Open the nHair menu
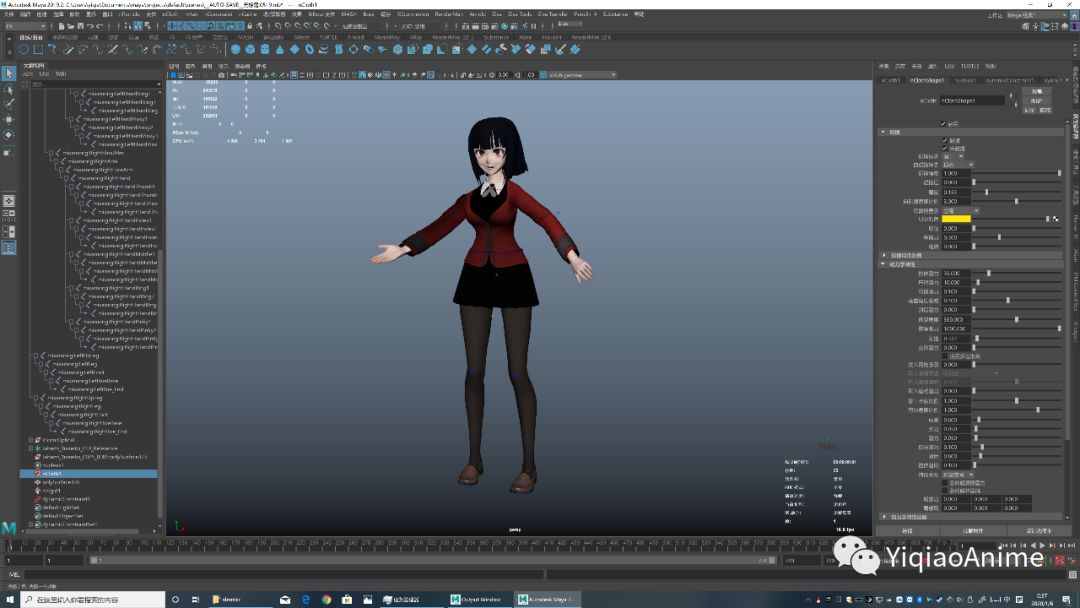Screen dimensions: 1080x608 (x=191, y=14)
